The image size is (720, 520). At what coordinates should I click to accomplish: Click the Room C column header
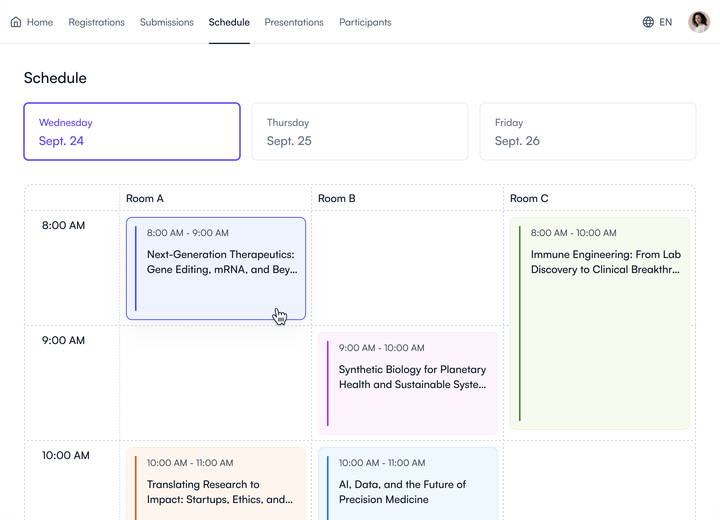click(x=529, y=198)
